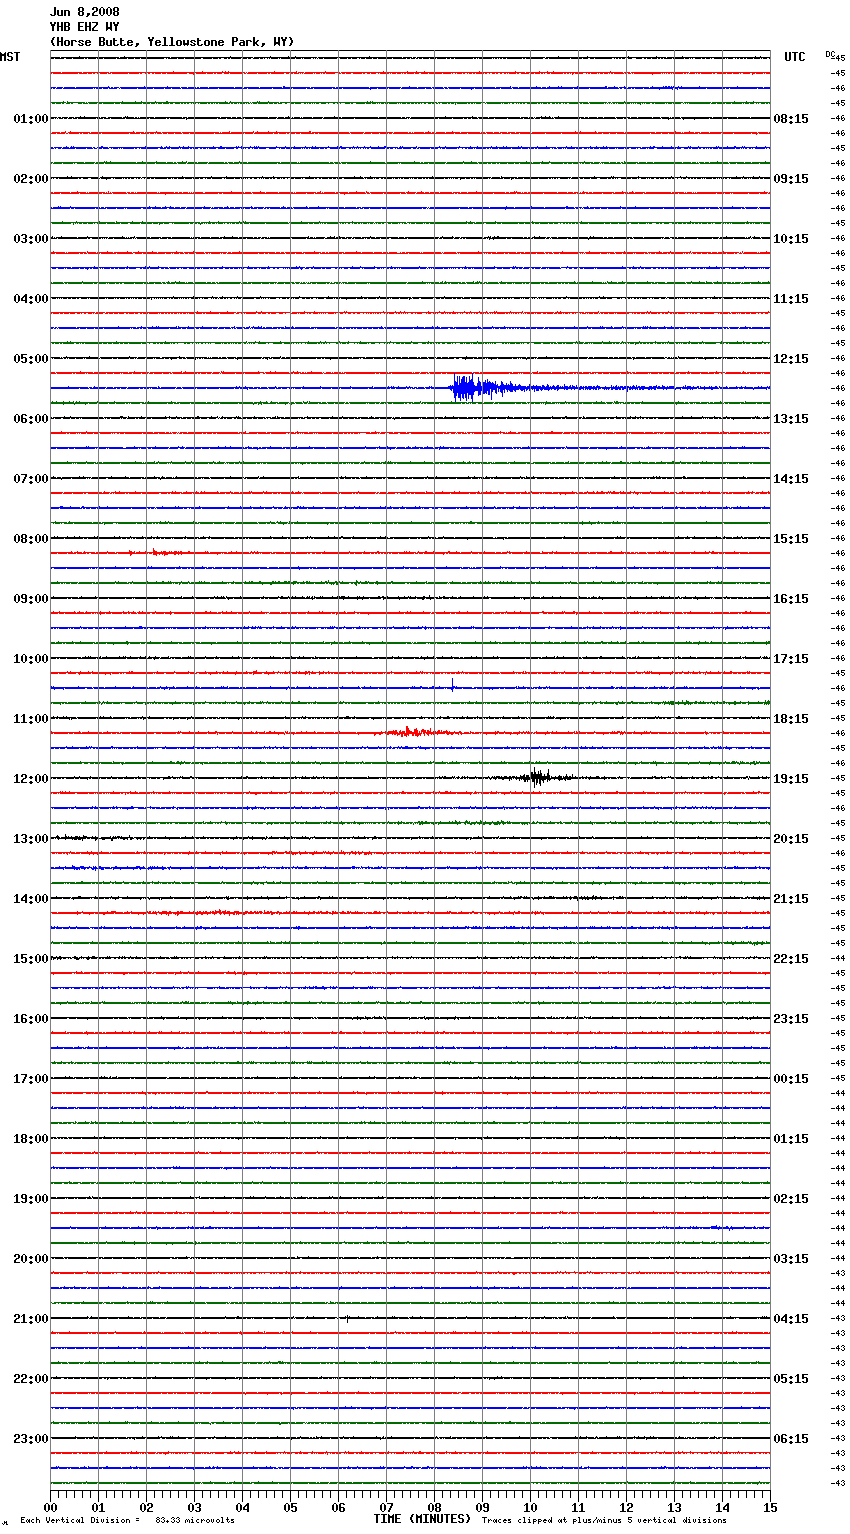Select the 09:00 MST time label
The height and width of the screenshot is (1534, 850).
[30, 599]
